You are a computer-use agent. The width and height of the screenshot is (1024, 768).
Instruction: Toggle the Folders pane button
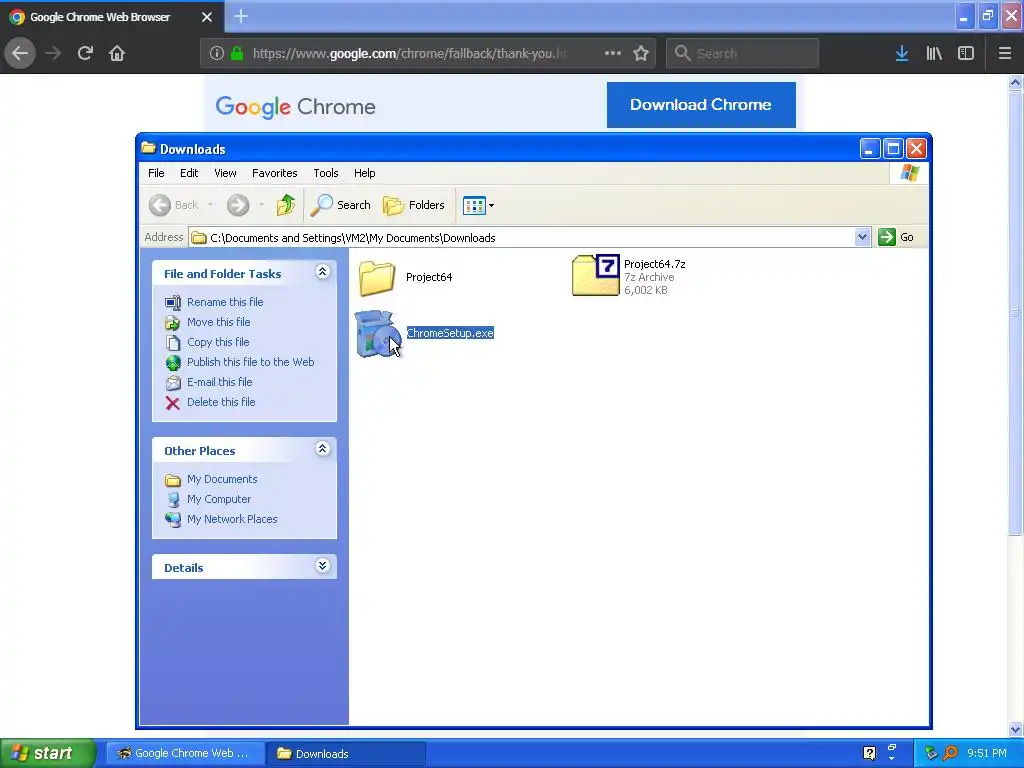pyautogui.click(x=413, y=205)
